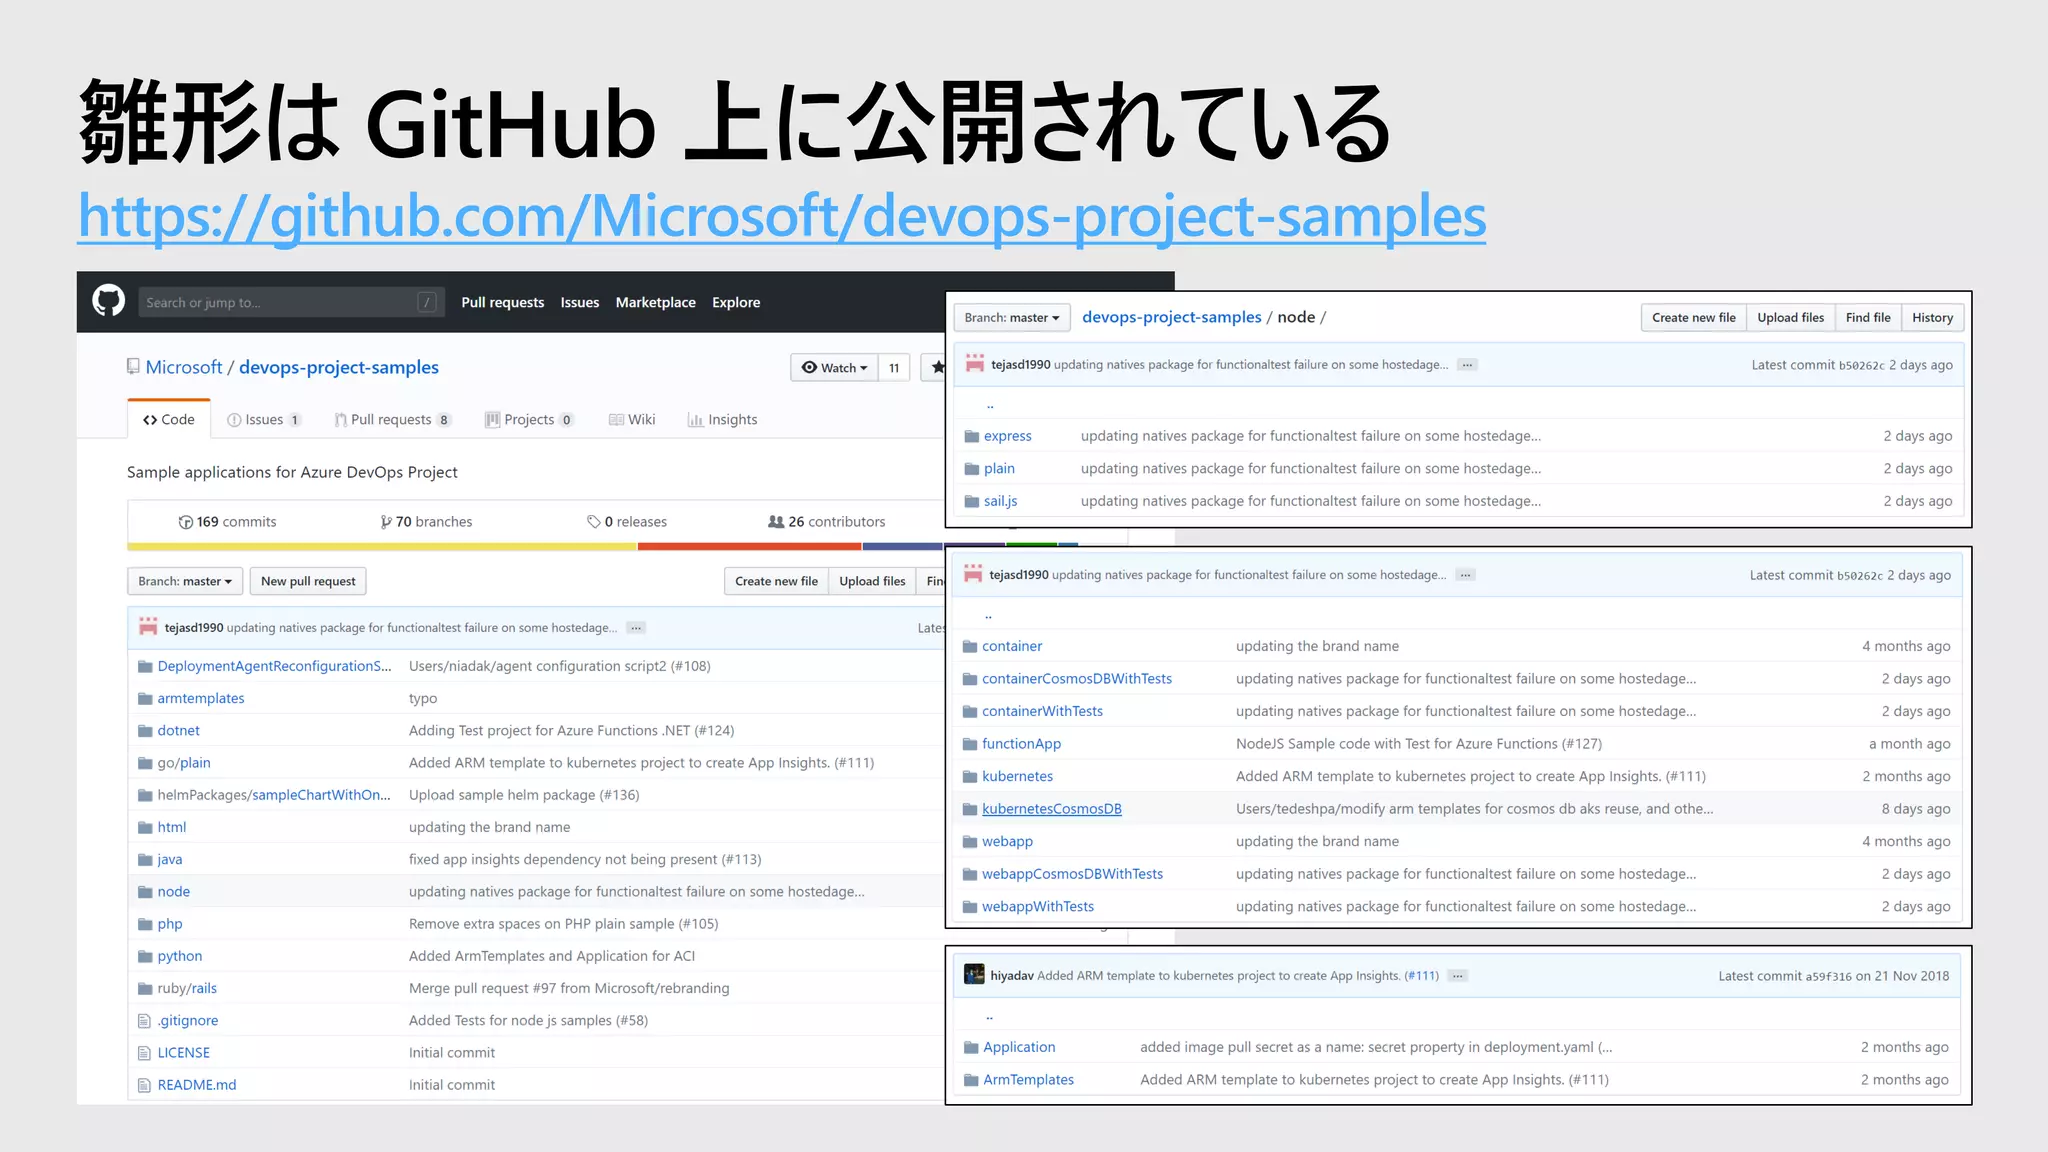Open the kubernetesCosmosDB folder link
Viewport: 2048px width, 1152px height.
tap(1051, 809)
